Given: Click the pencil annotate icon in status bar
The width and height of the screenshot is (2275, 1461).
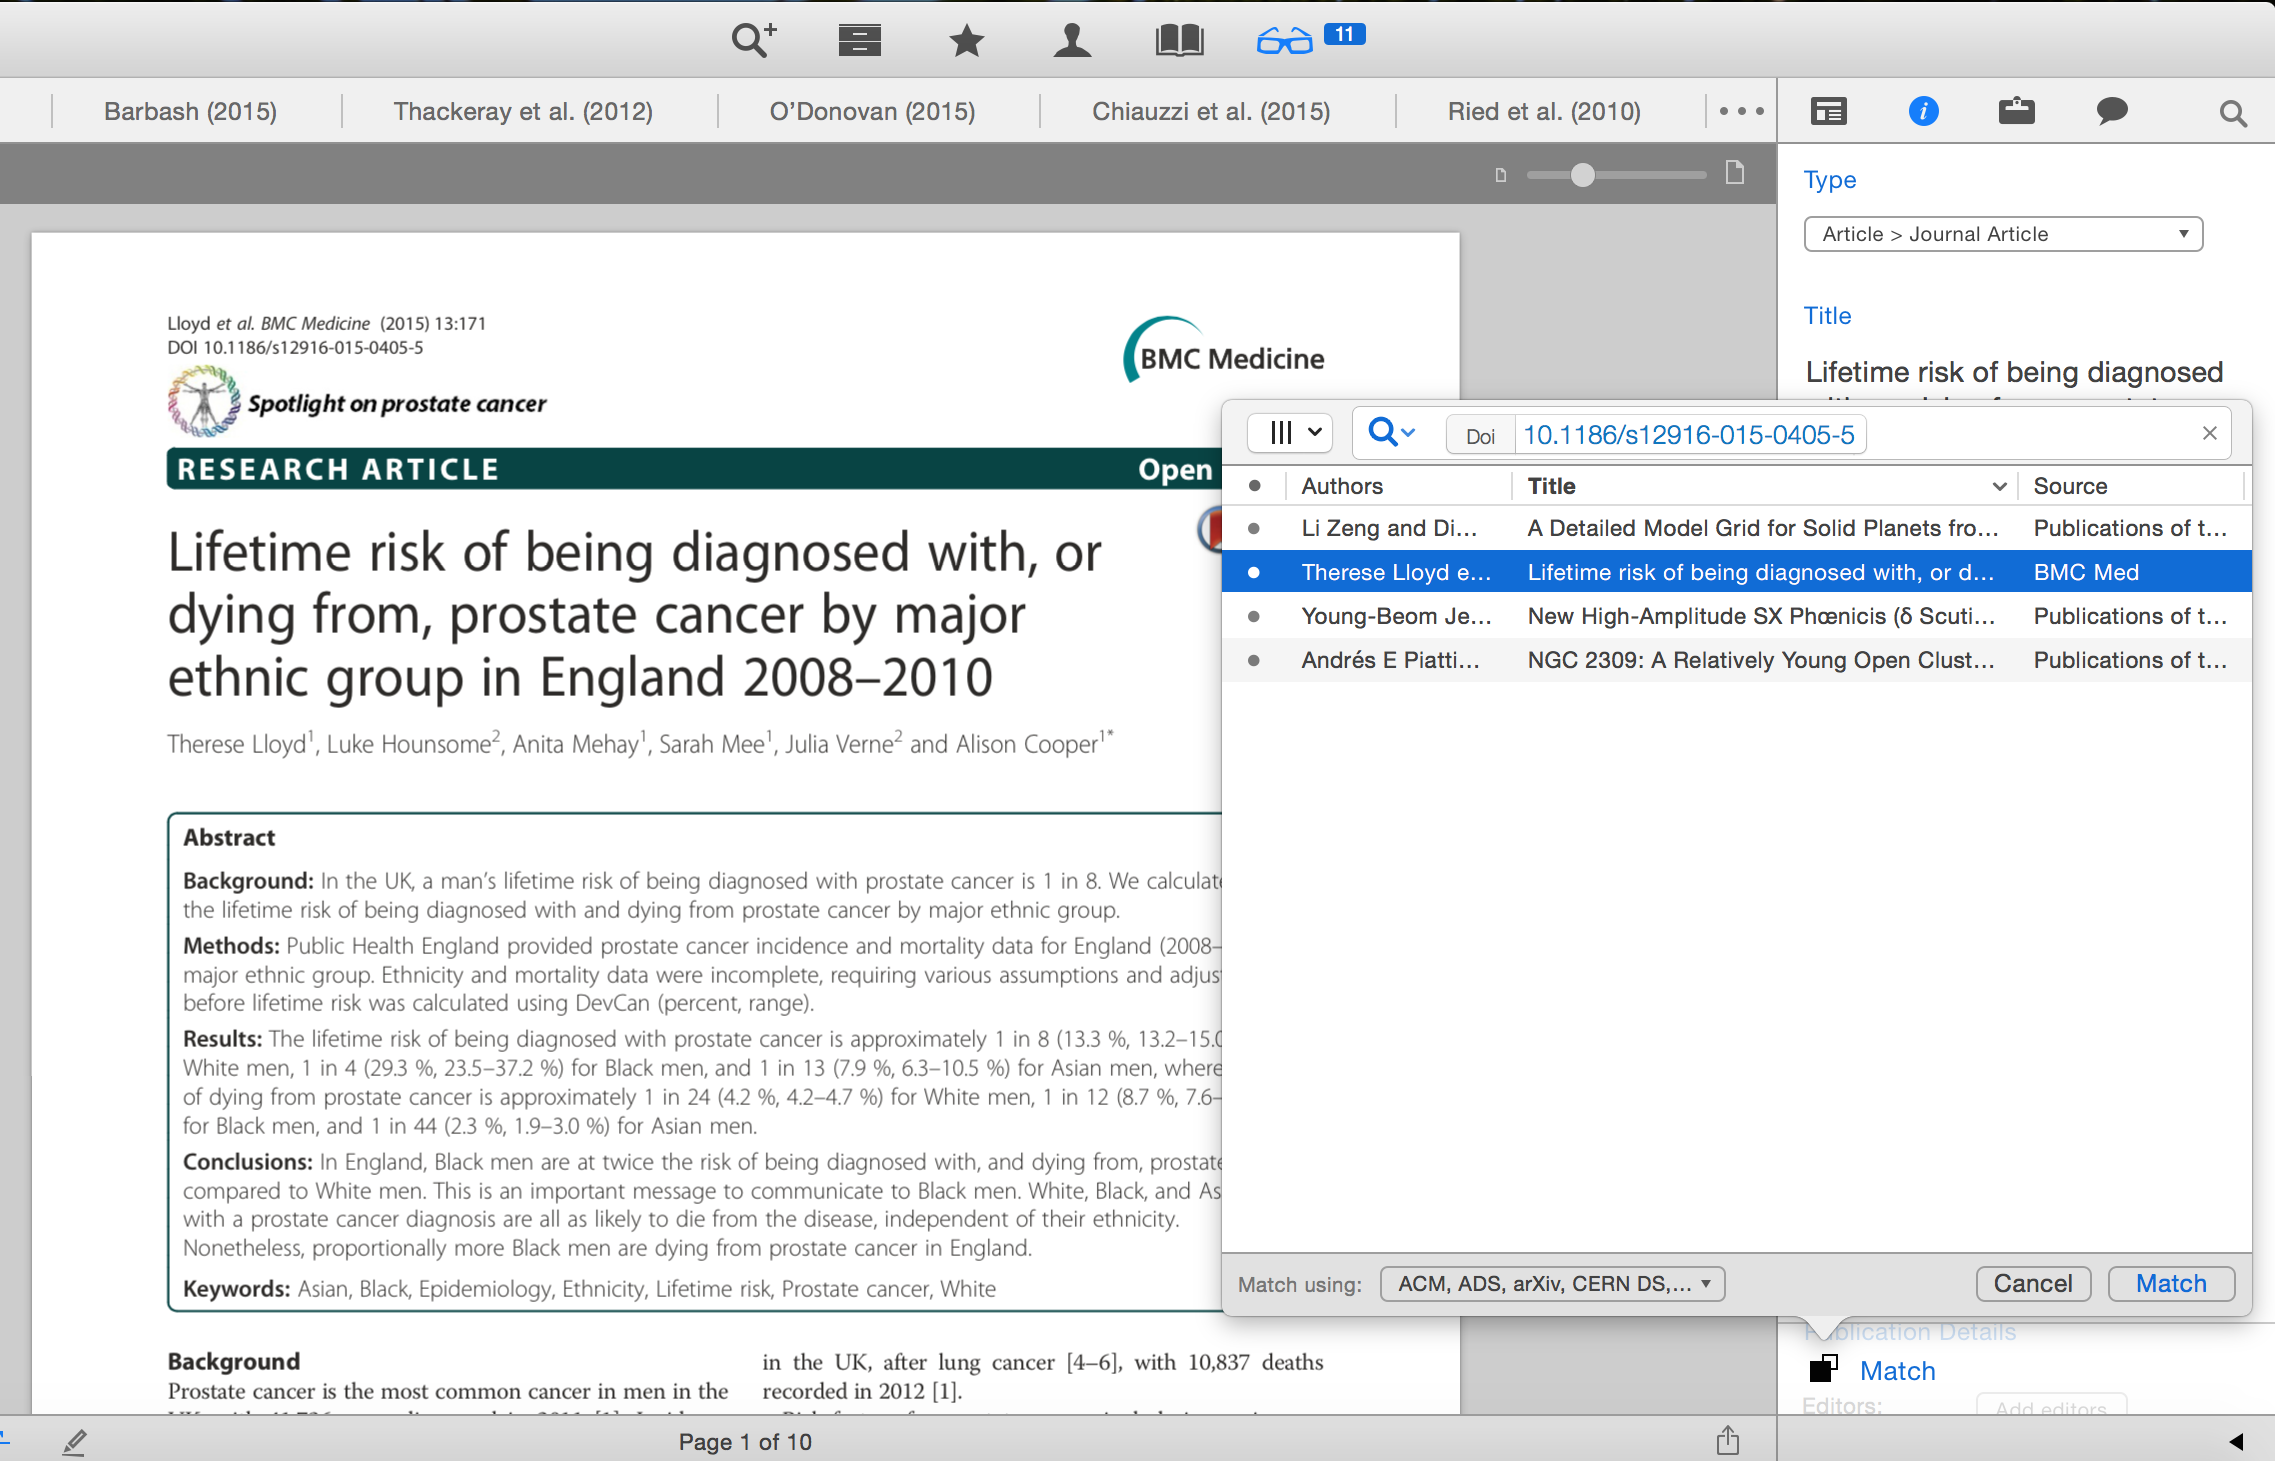Looking at the screenshot, I should (75, 1441).
